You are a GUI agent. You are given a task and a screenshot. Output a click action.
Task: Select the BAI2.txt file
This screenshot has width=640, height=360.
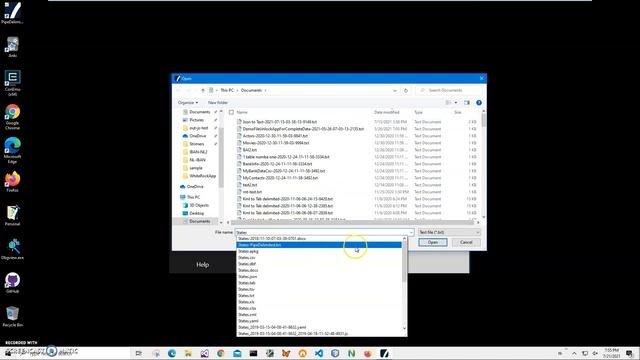click(x=250, y=150)
